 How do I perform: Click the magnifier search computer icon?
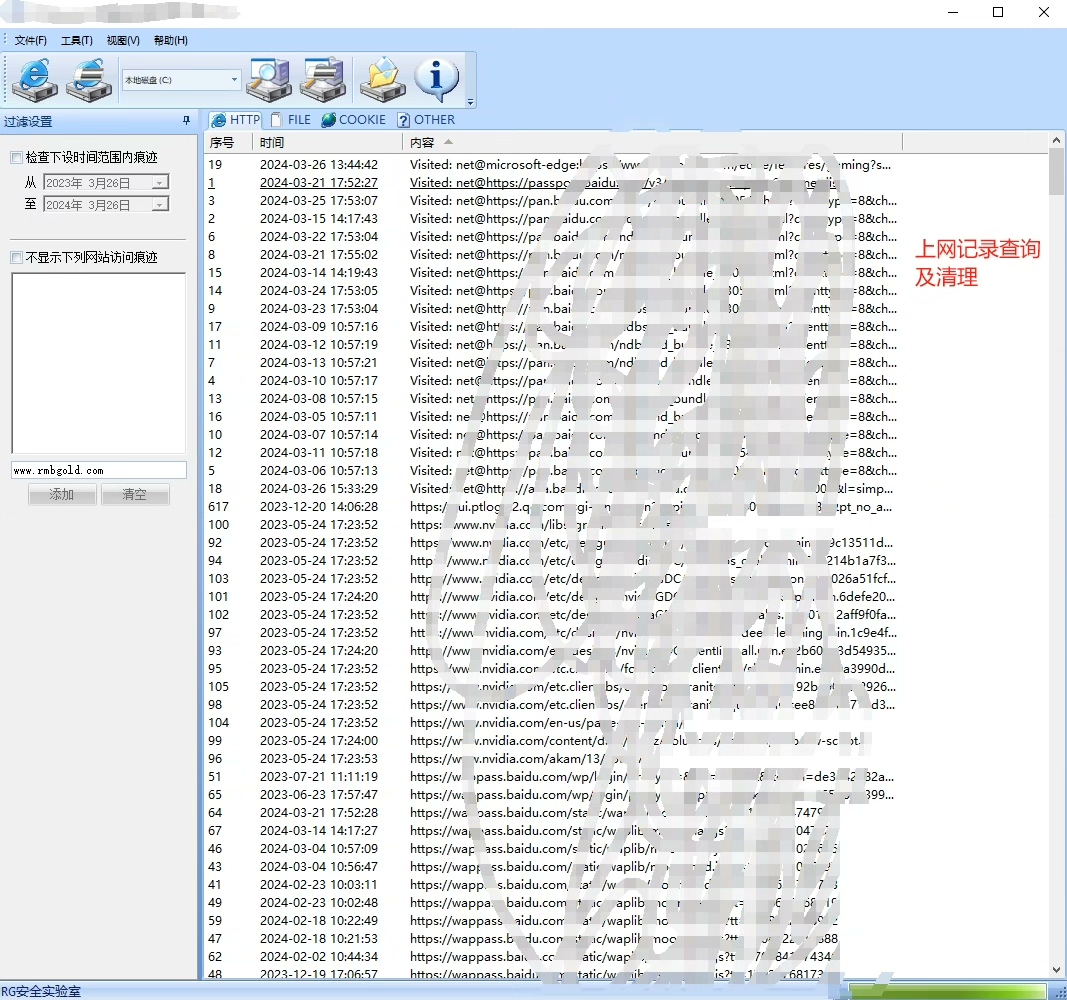point(269,80)
